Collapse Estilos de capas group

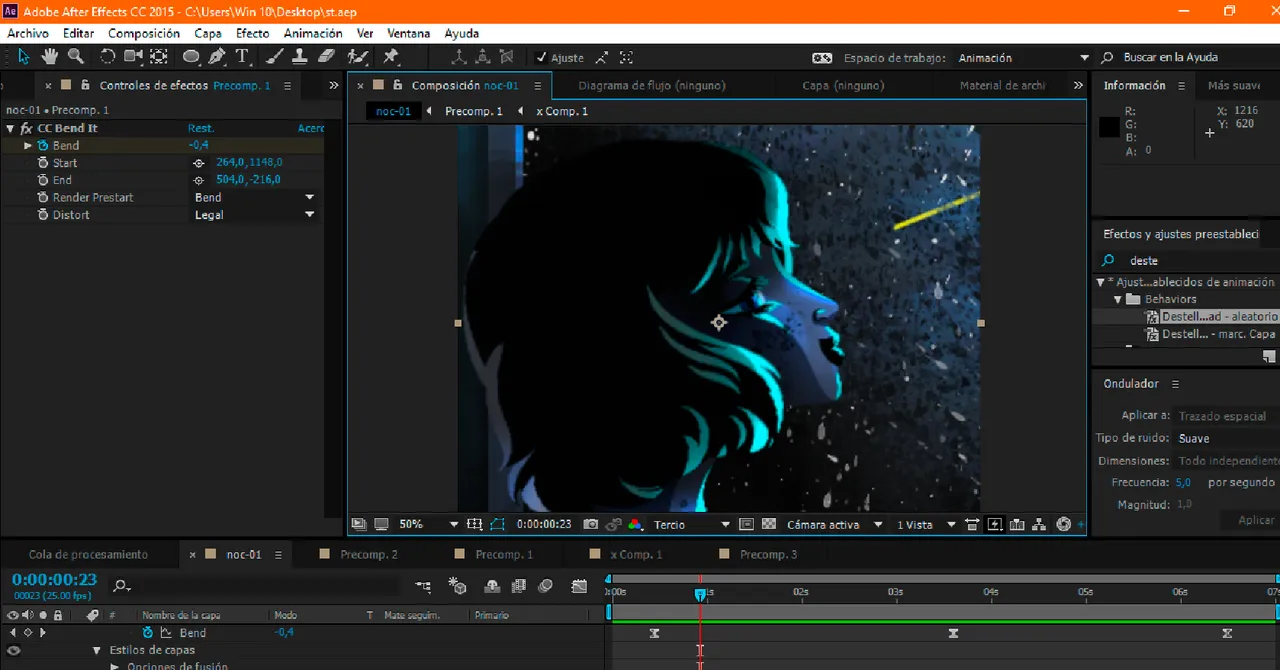pyautogui.click(x=97, y=650)
